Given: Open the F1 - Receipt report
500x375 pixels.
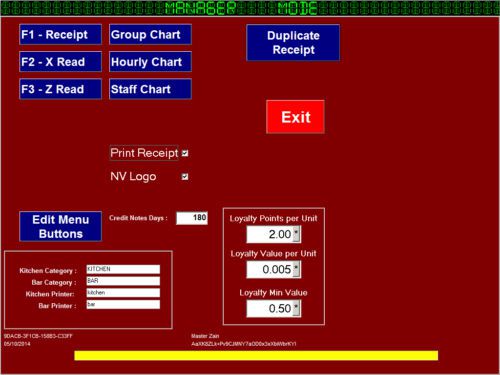Looking at the screenshot, I should click(x=60, y=34).
